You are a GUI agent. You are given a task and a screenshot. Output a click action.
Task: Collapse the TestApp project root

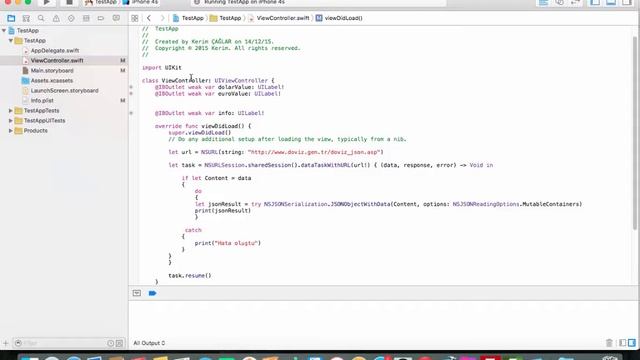click(x=4, y=31)
